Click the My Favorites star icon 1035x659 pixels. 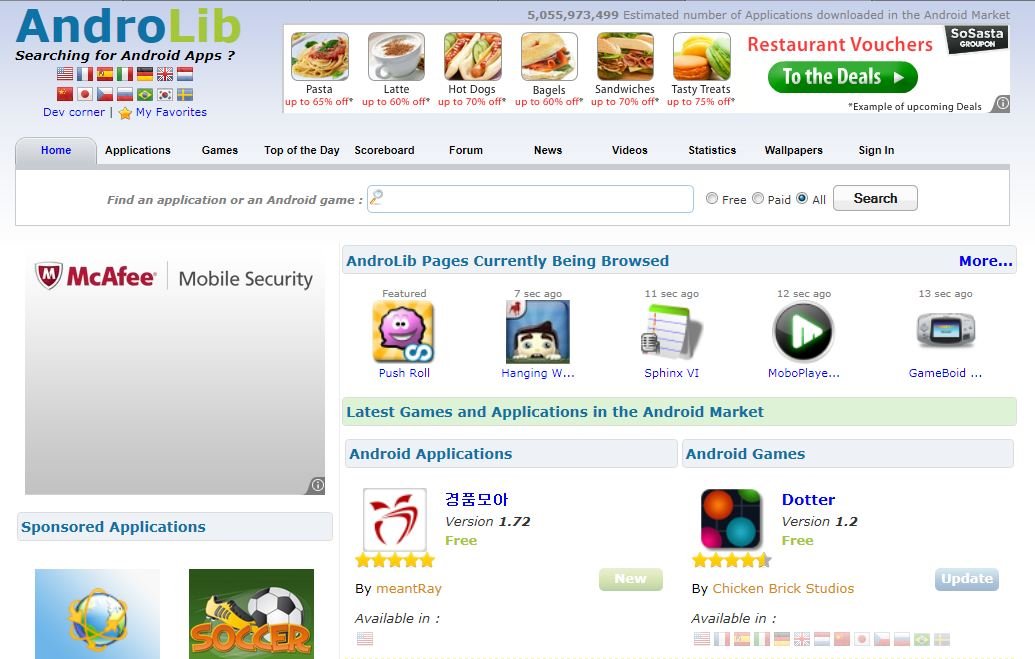coord(125,113)
